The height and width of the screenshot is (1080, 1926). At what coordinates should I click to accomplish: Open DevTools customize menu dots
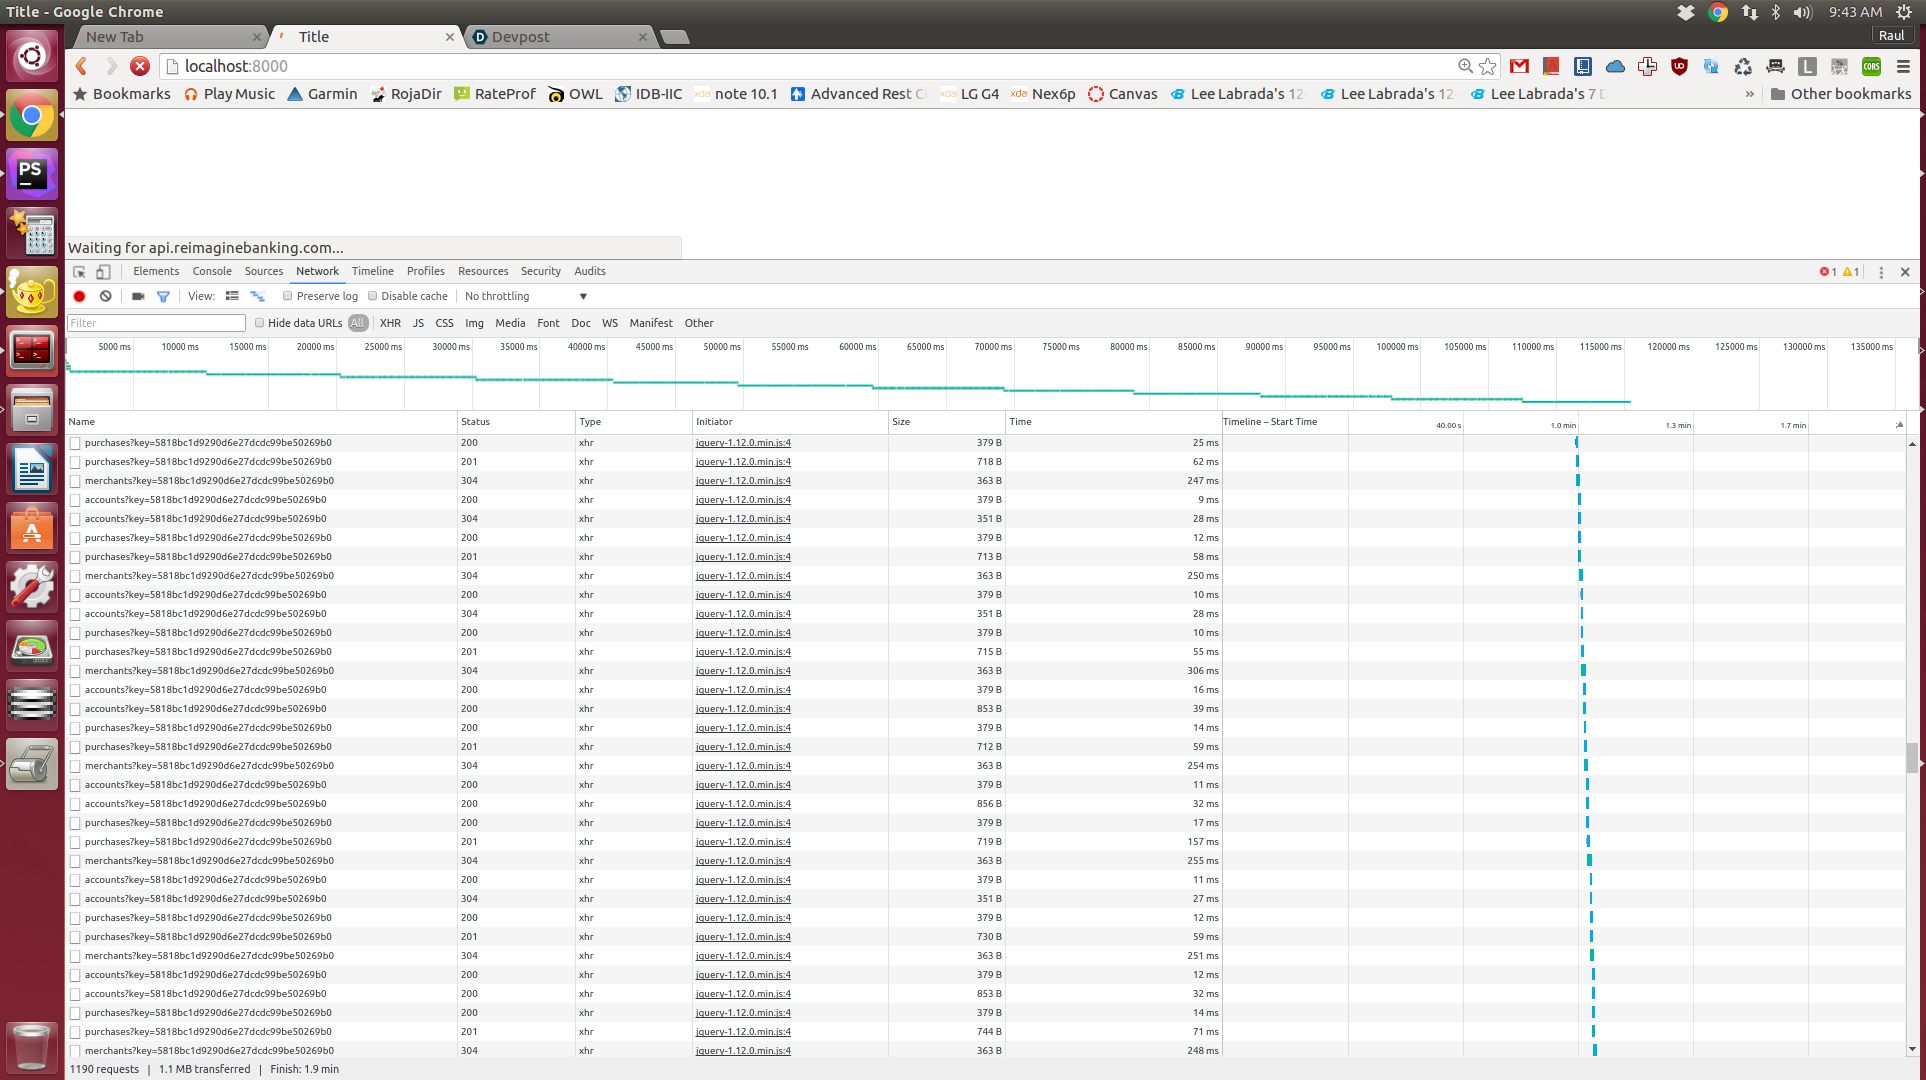1881,272
